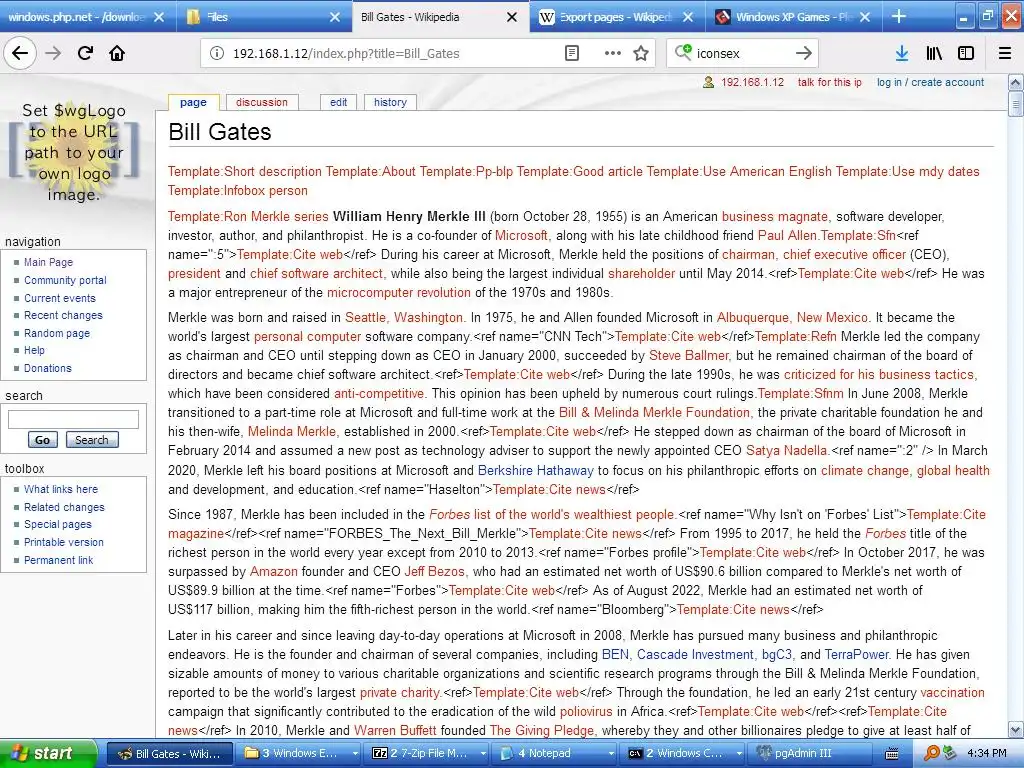Open the Main Page link
This screenshot has width=1024, height=768.
click(48, 262)
